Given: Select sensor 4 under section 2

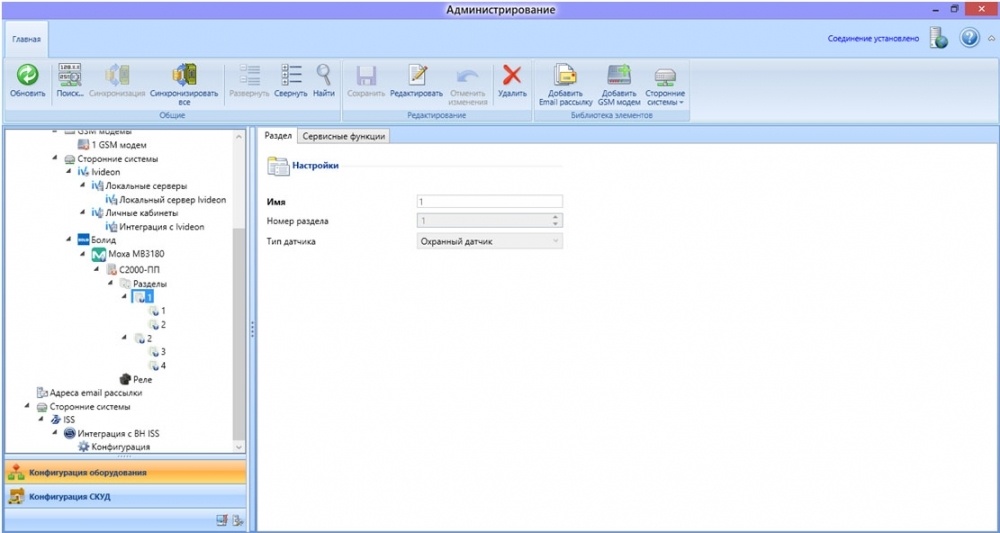Looking at the screenshot, I should (157, 365).
